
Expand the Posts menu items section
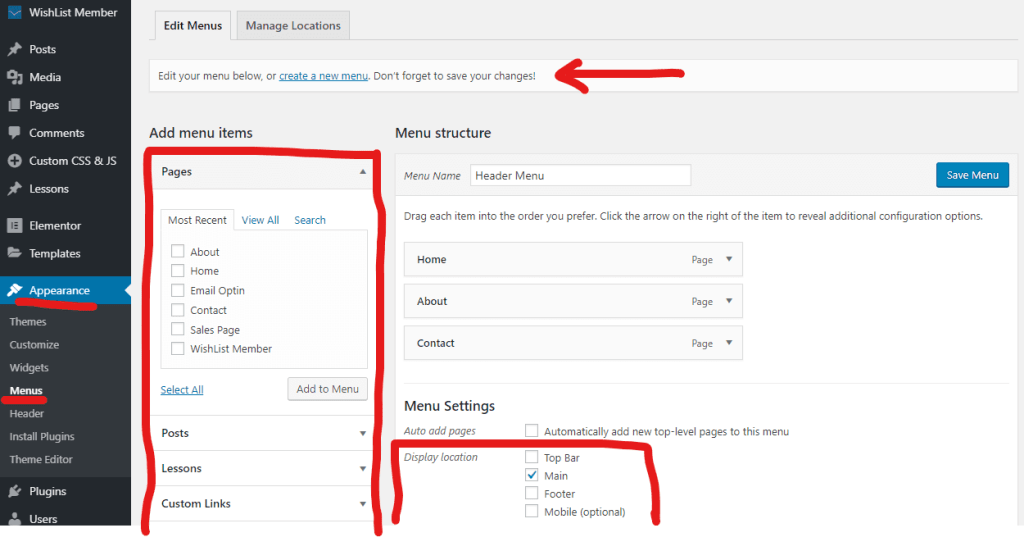[x=362, y=433]
